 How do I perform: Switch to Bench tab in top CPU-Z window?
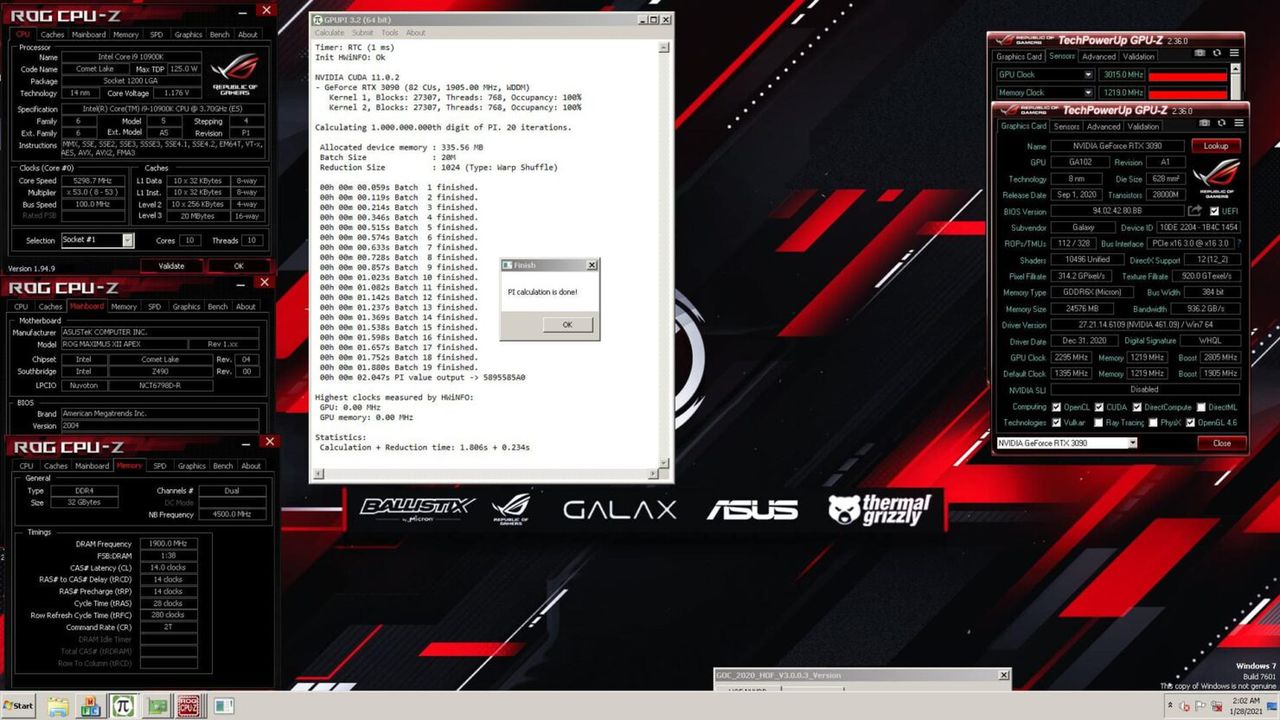(x=218, y=34)
